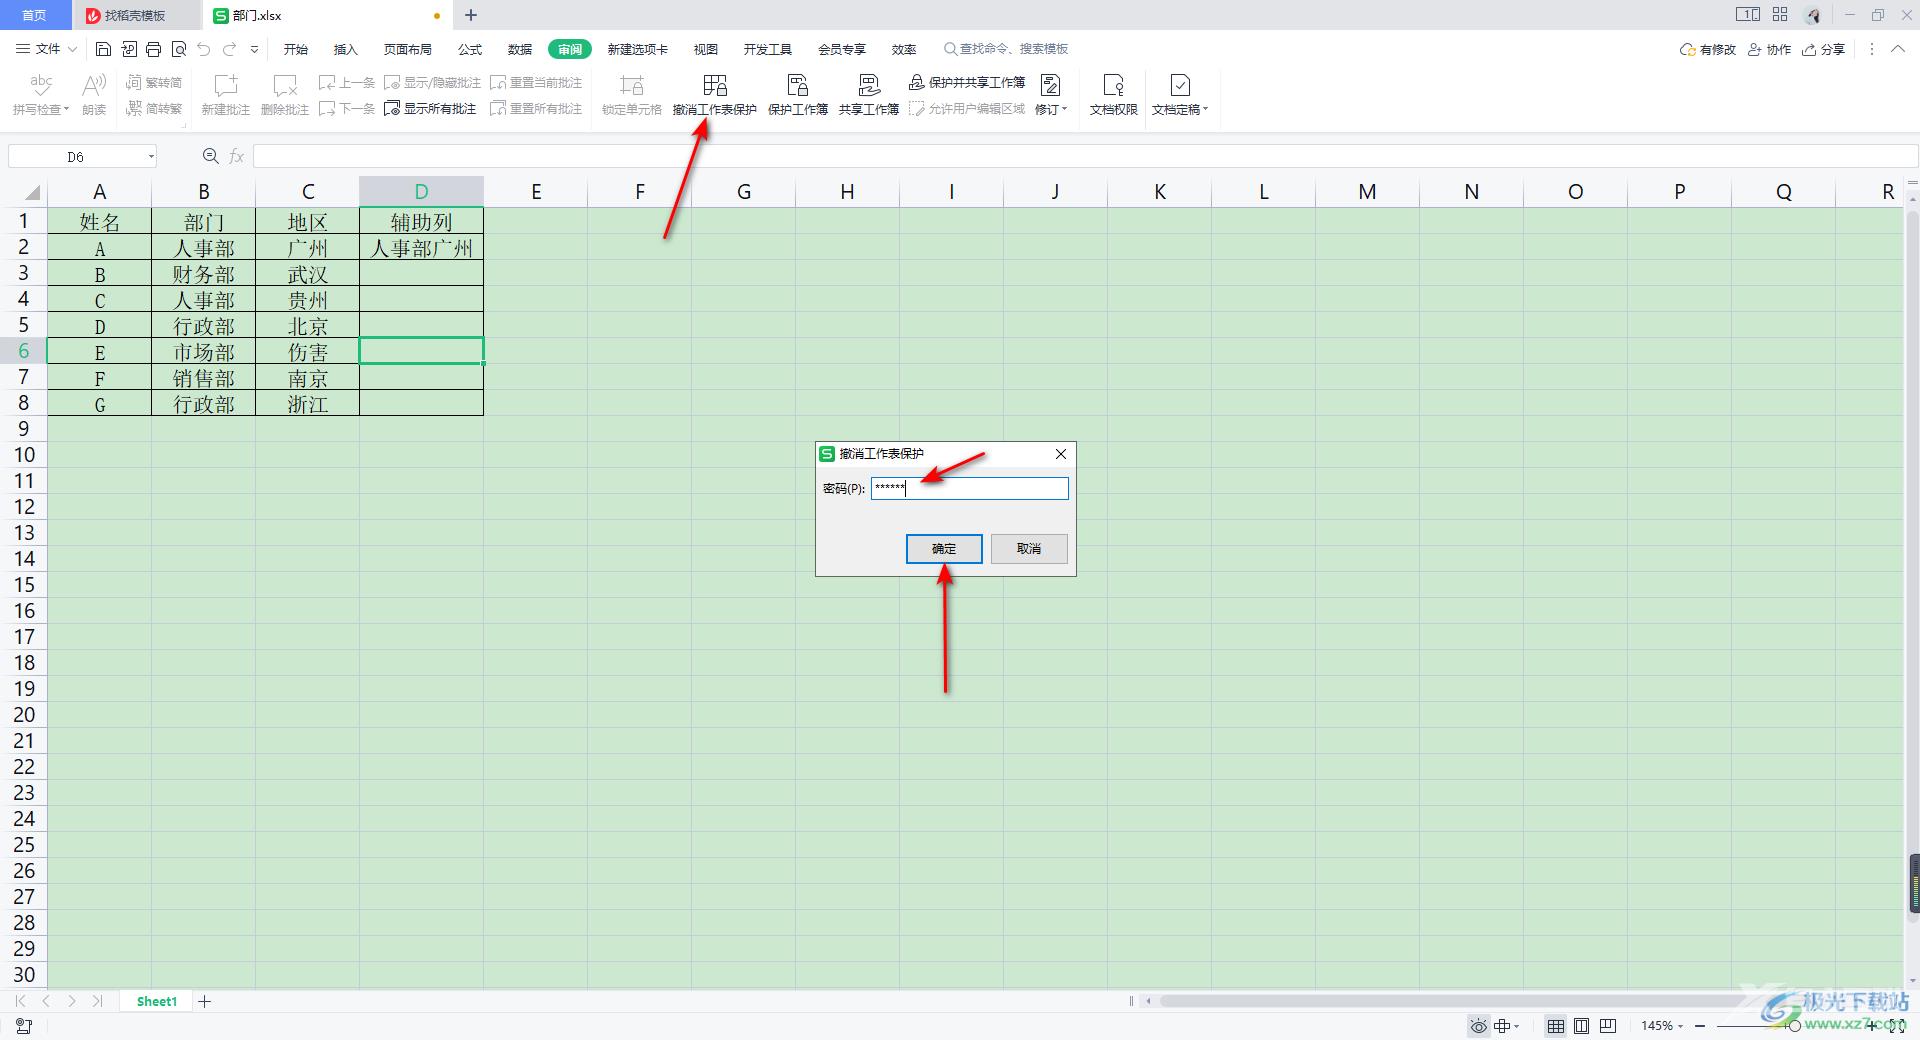The width and height of the screenshot is (1920, 1040).
Task: Open the 数据 ribbon tab
Action: 520,49
